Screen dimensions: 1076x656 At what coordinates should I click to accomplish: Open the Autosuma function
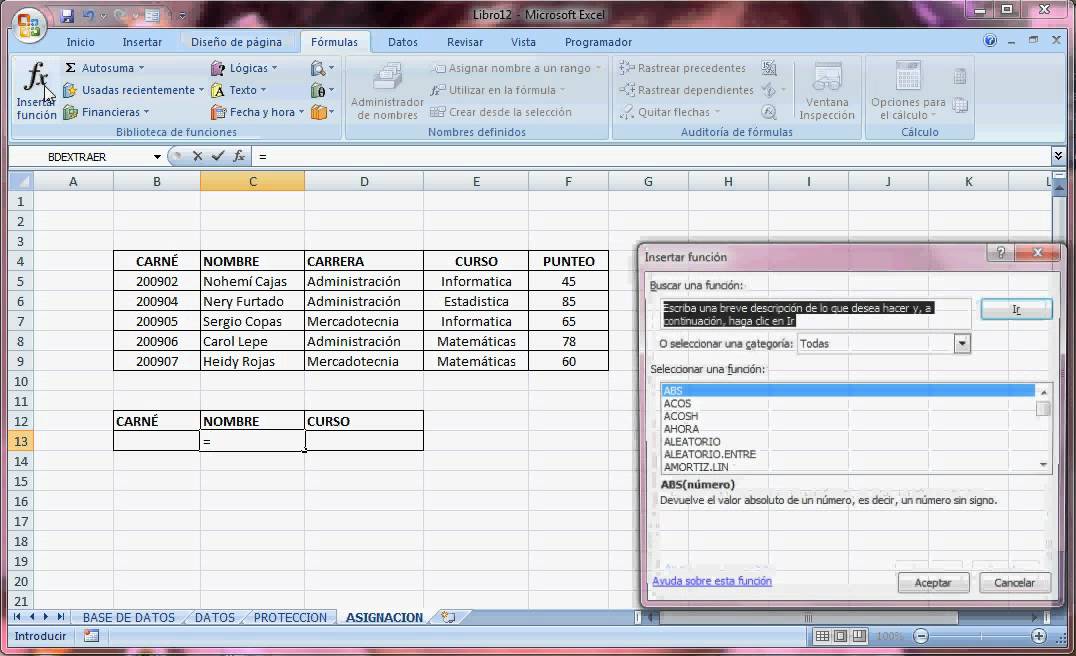coord(104,68)
